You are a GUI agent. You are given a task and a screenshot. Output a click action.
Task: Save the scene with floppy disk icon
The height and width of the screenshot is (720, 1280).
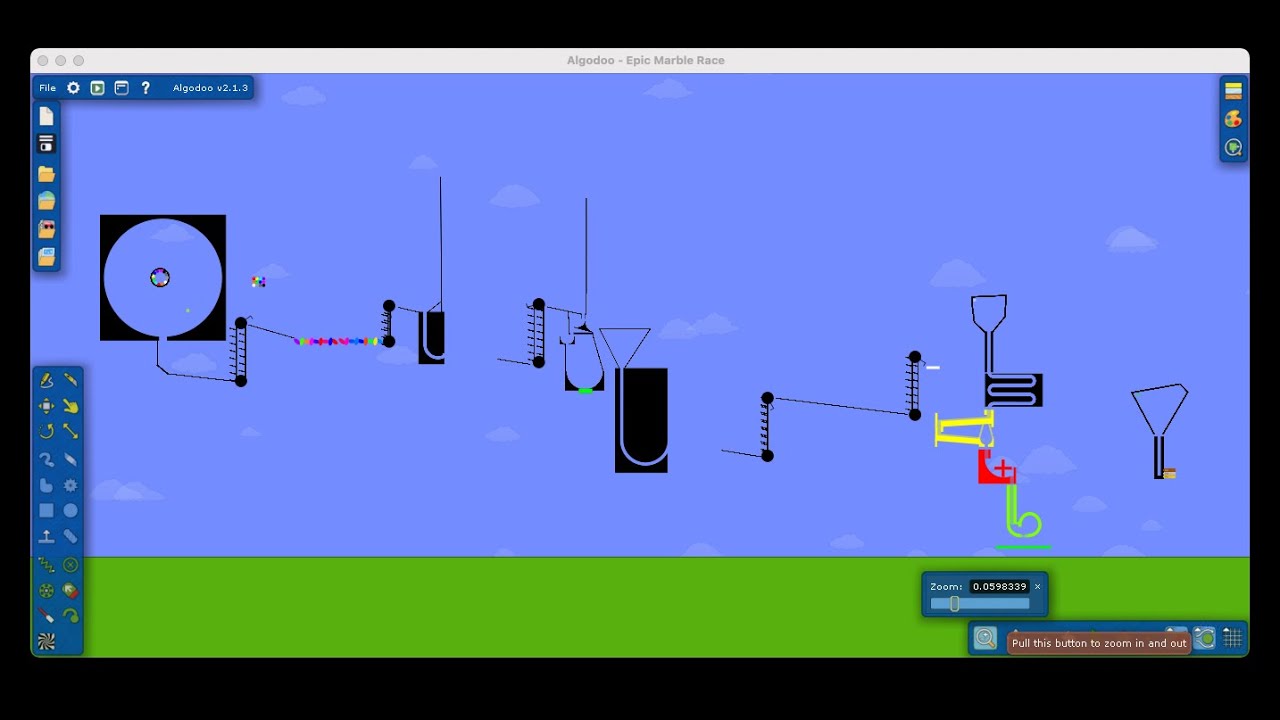46,144
